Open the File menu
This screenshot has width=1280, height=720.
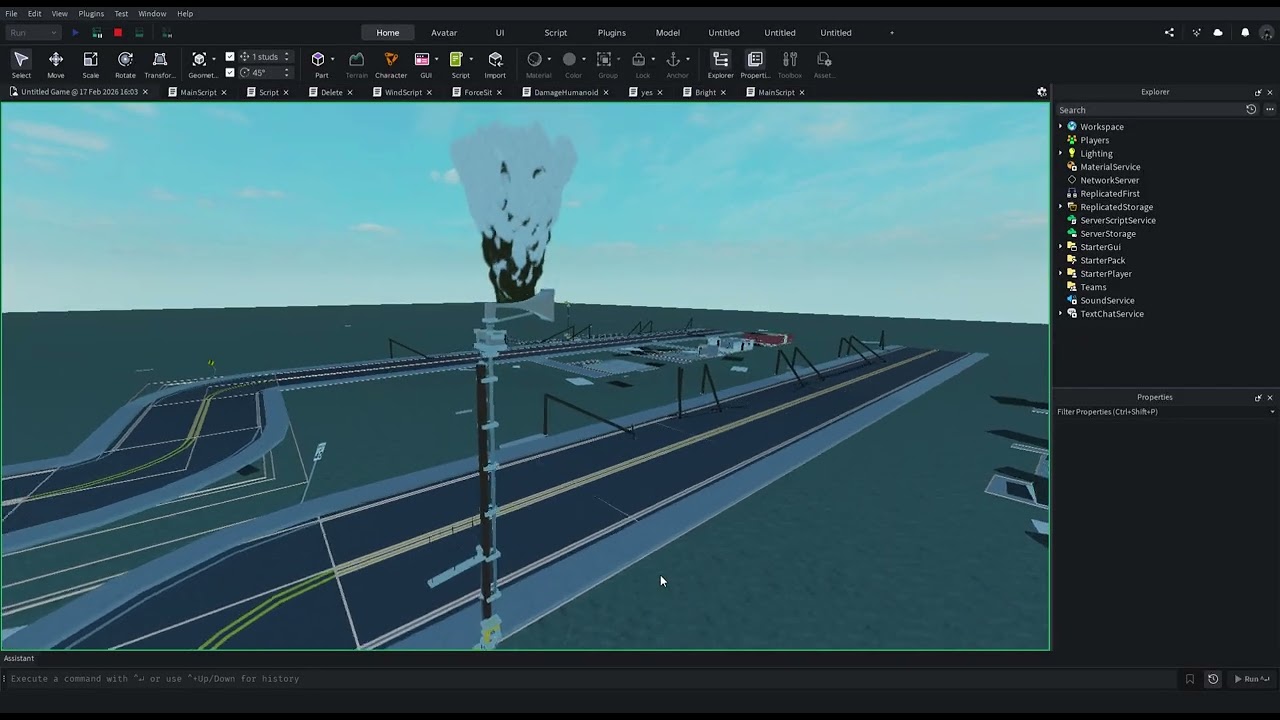coord(11,14)
